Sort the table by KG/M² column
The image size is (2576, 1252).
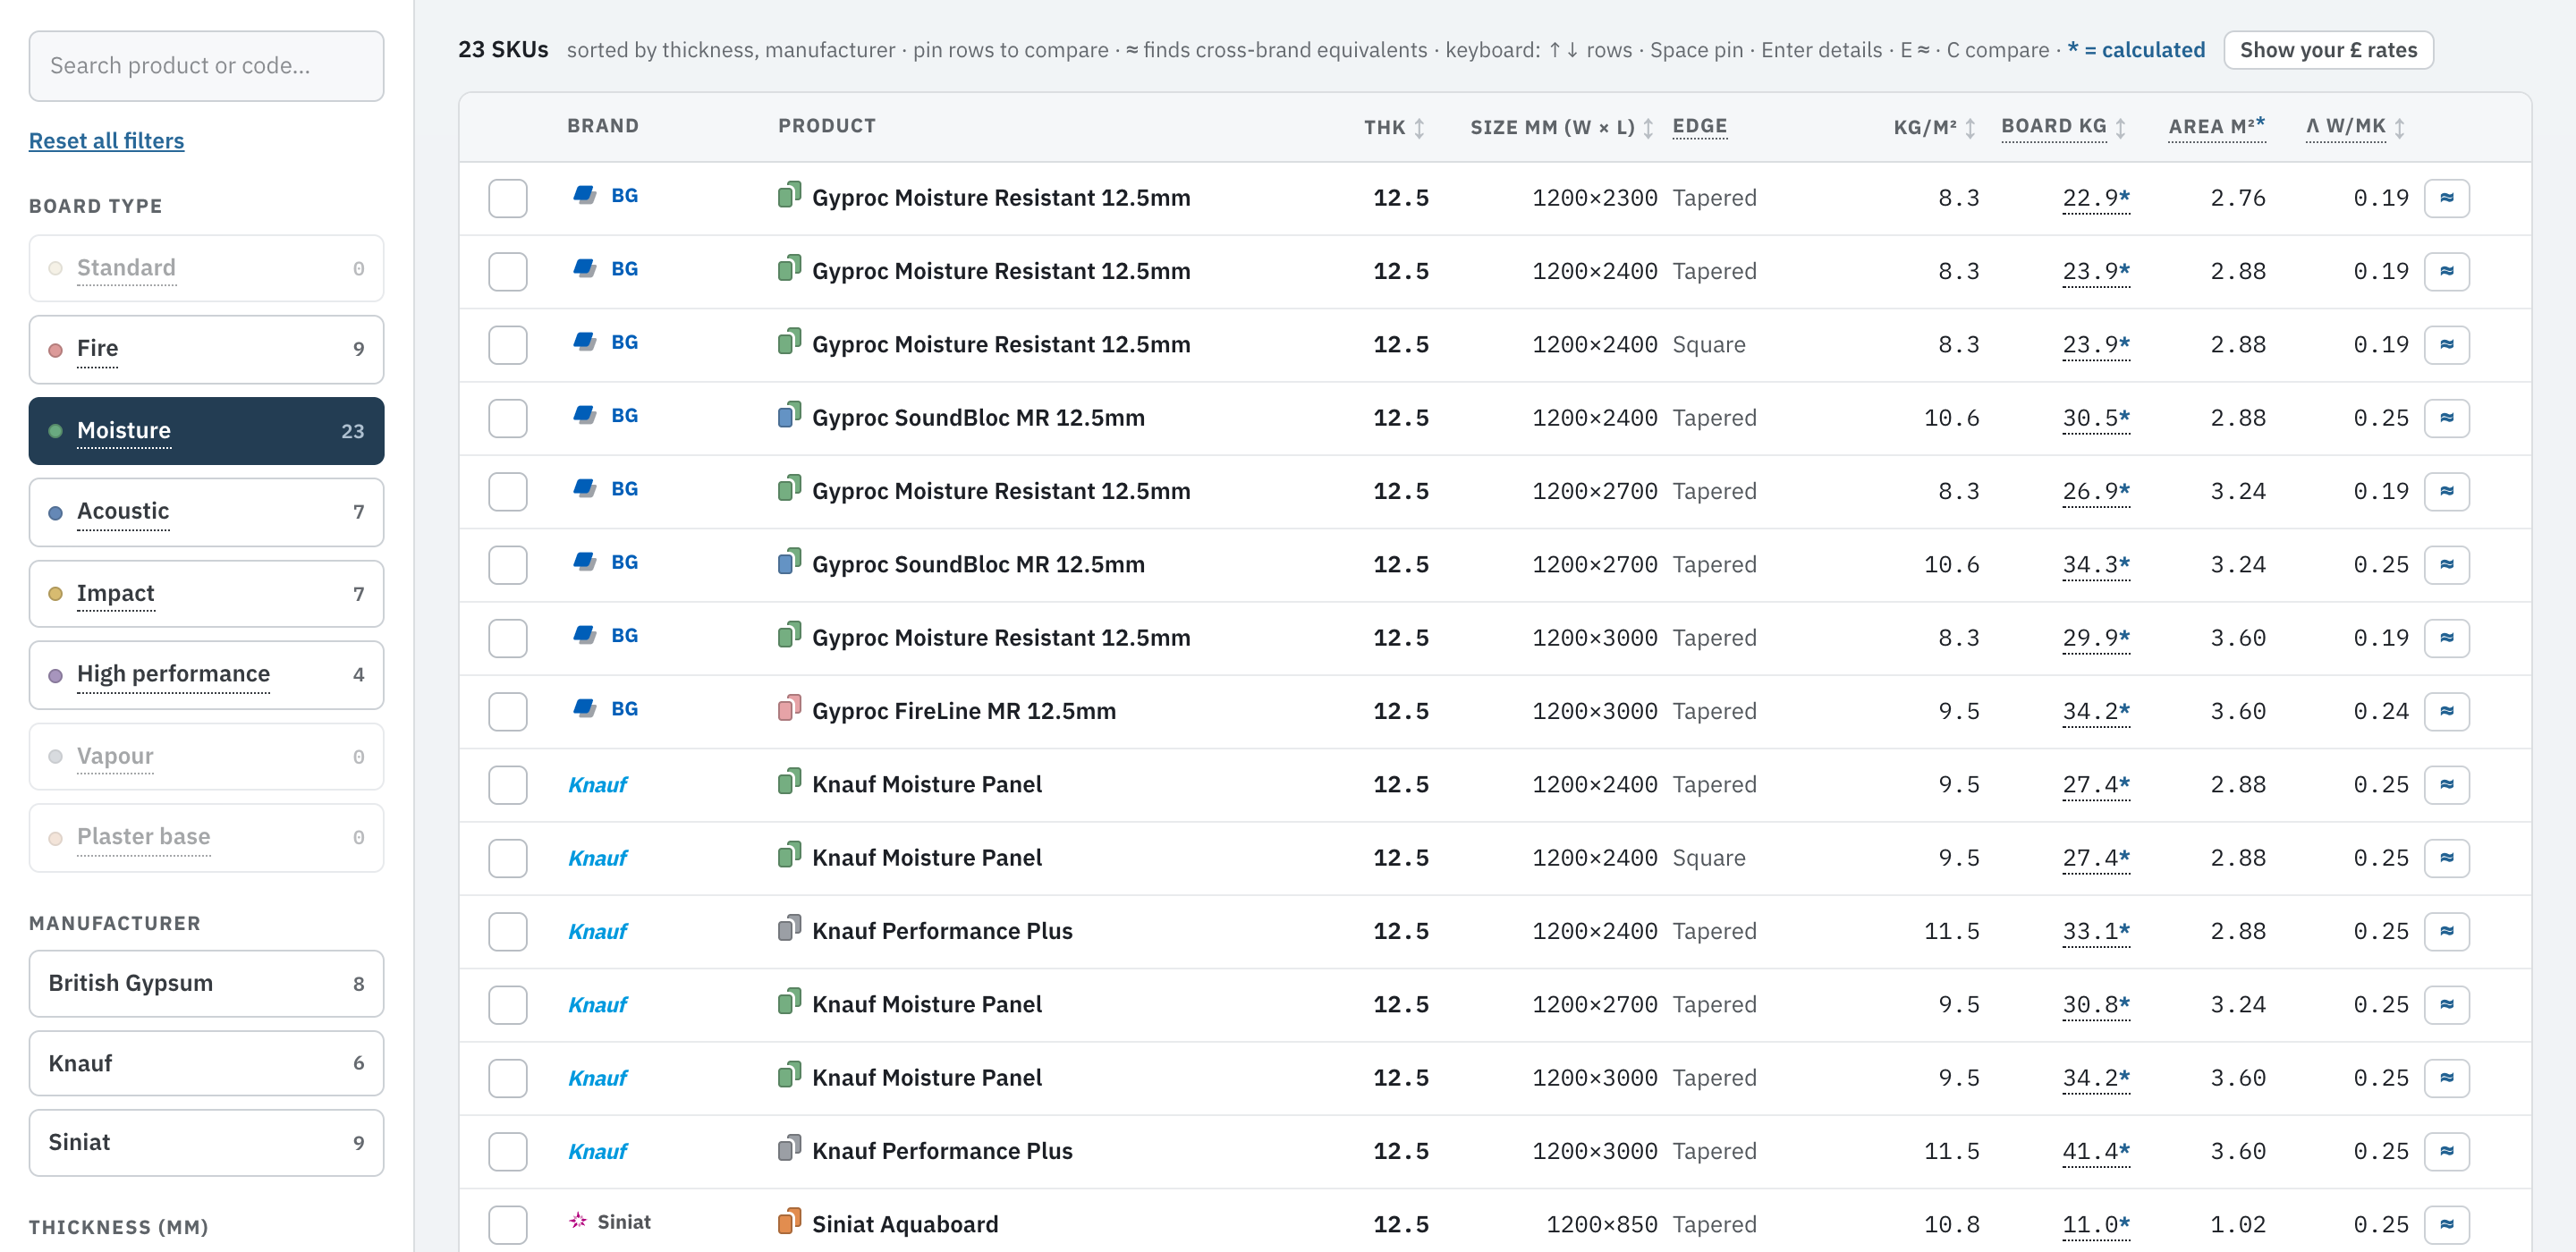click(x=1934, y=127)
